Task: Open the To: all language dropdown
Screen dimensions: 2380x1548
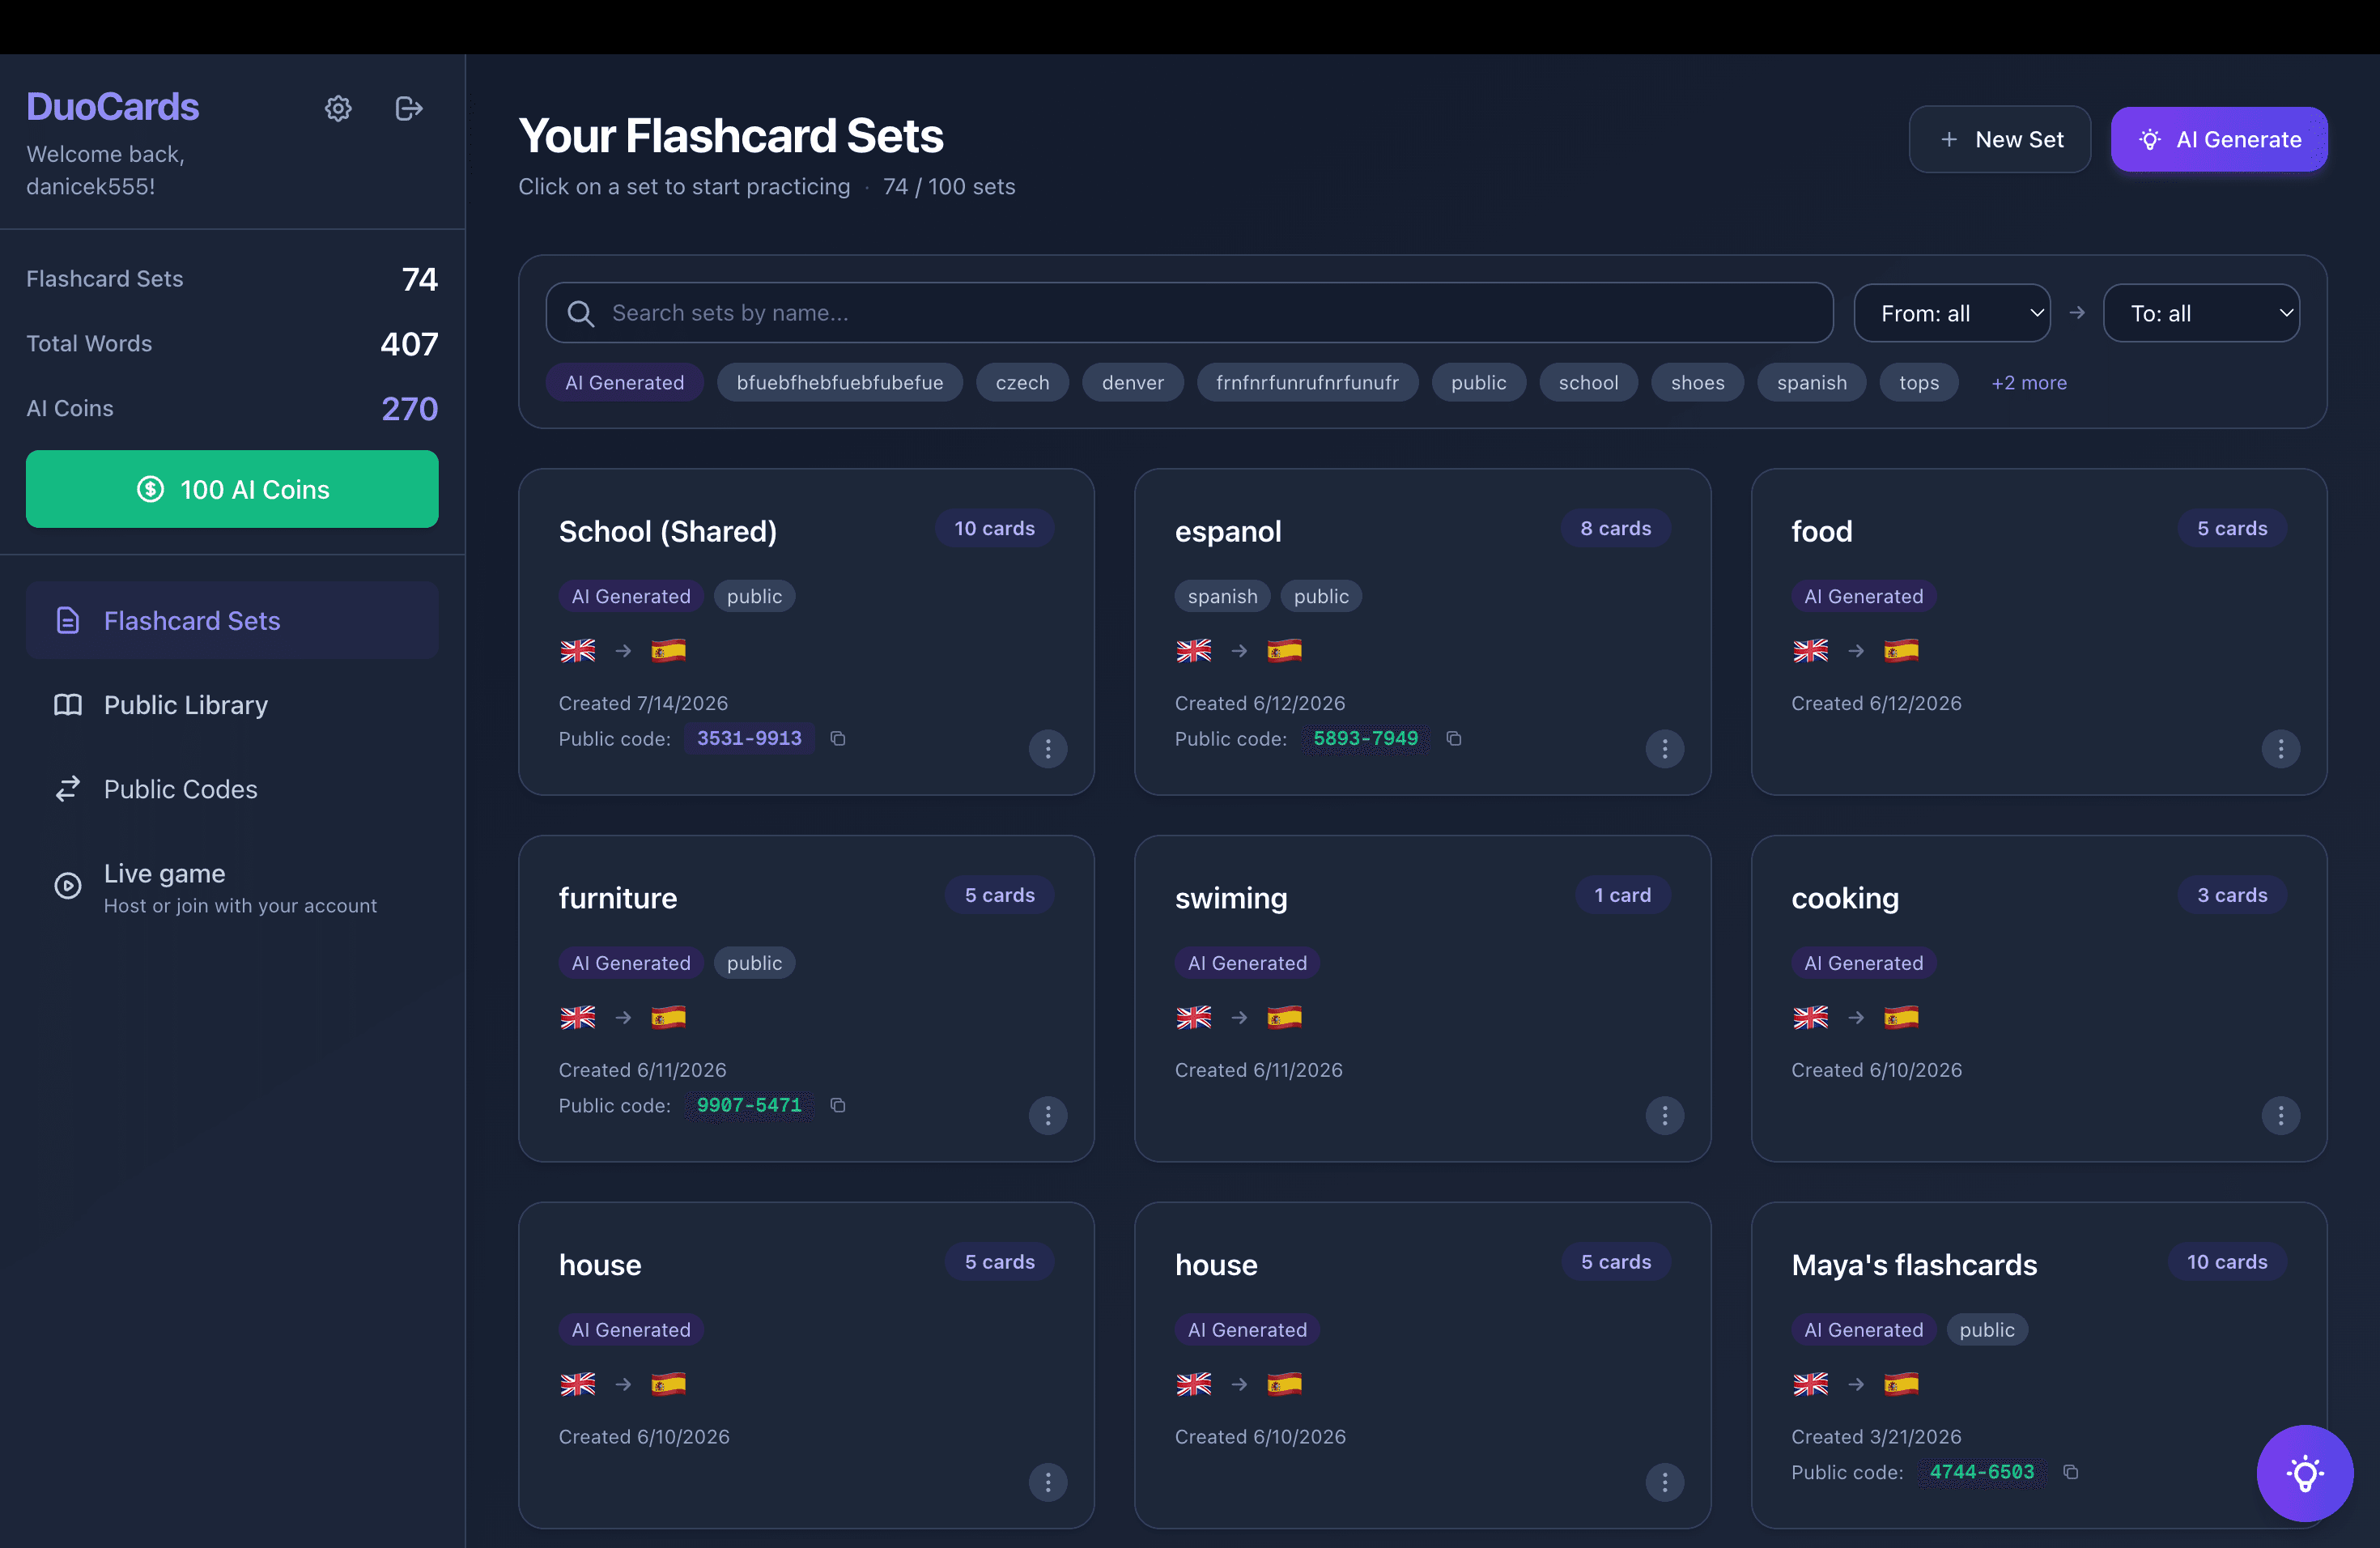Action: coord(2201,313)
